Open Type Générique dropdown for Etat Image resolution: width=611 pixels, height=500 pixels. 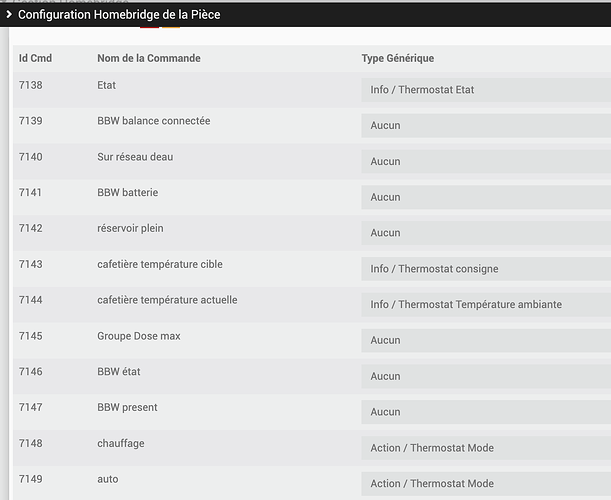485,90
